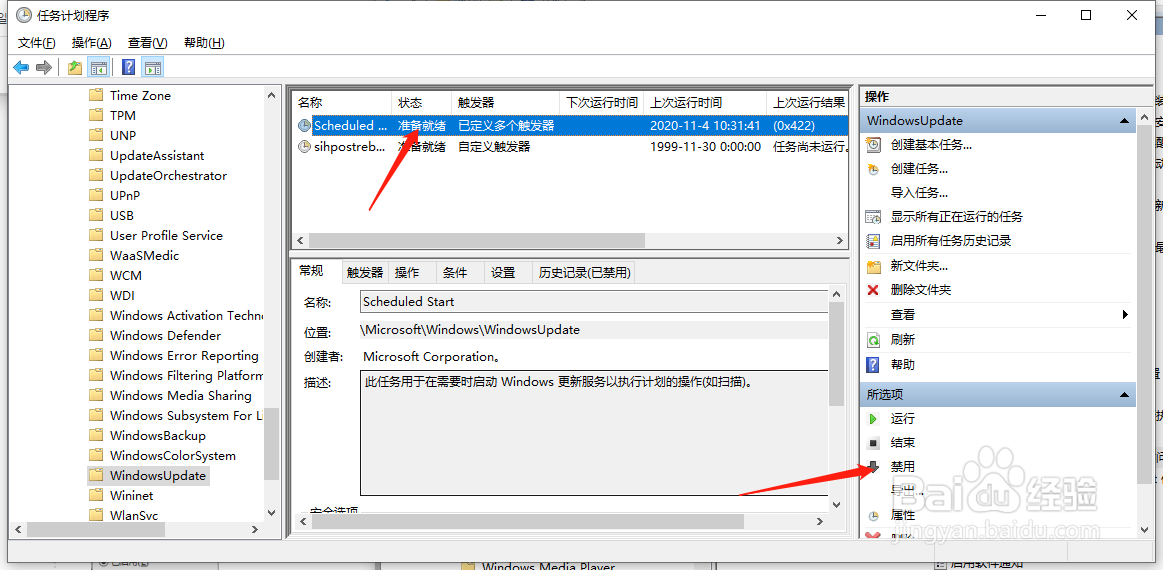Click the tree pane vertical scrollbar down arrow

[271, 513]
